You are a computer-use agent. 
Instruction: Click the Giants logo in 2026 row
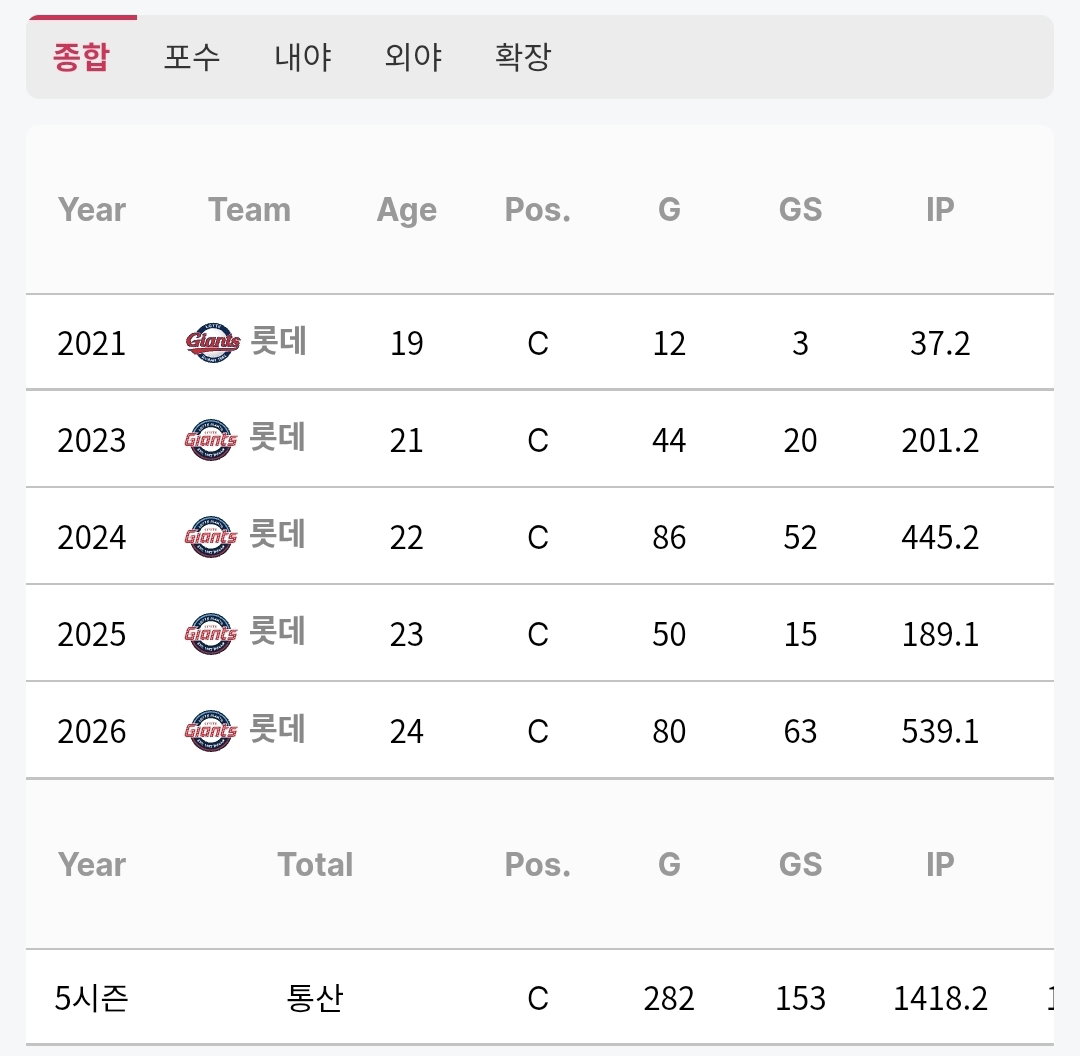tap(211, 731)
